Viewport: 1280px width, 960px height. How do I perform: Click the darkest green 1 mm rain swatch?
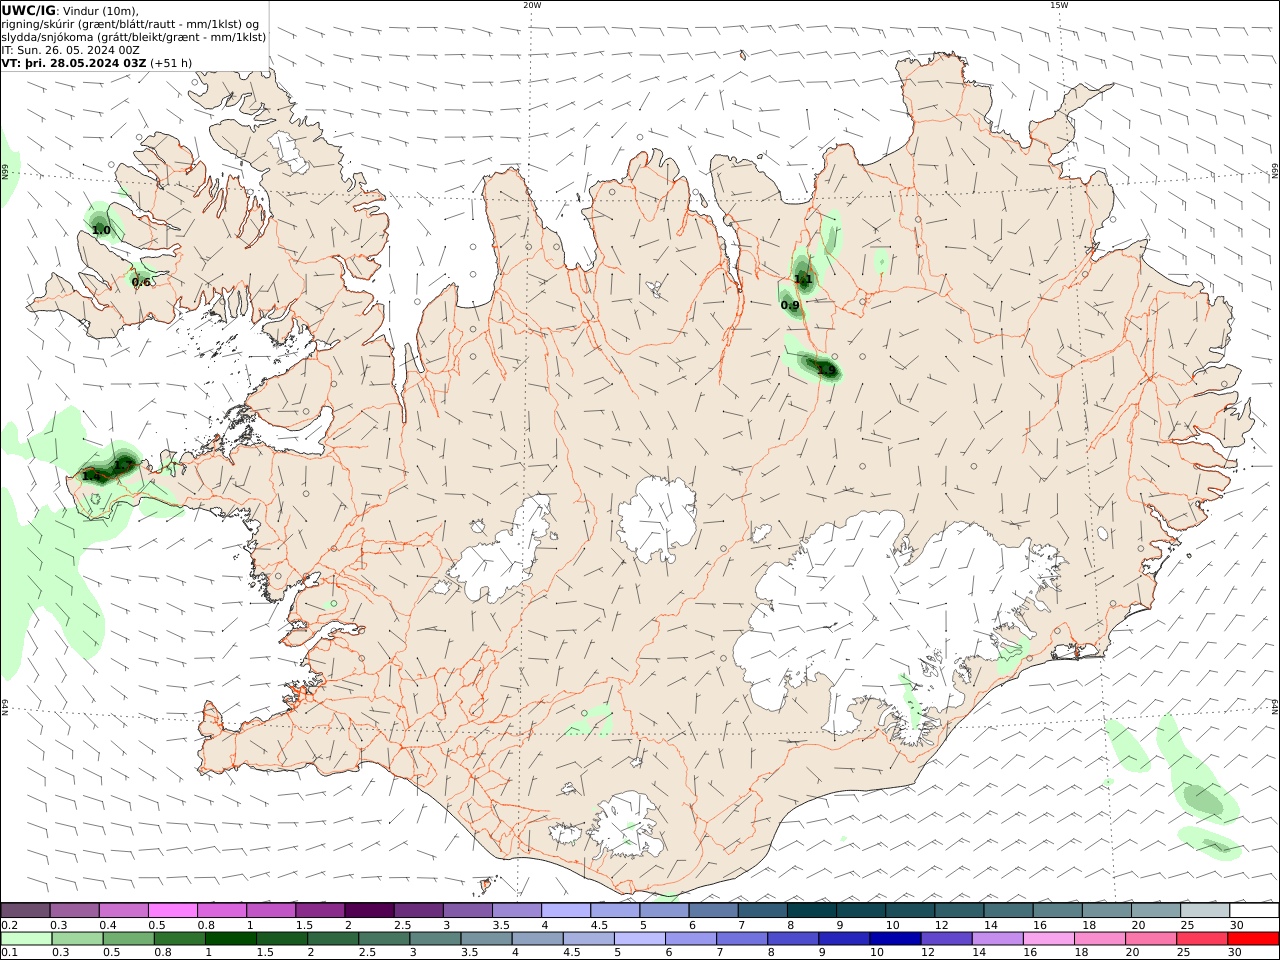[230, 939]
